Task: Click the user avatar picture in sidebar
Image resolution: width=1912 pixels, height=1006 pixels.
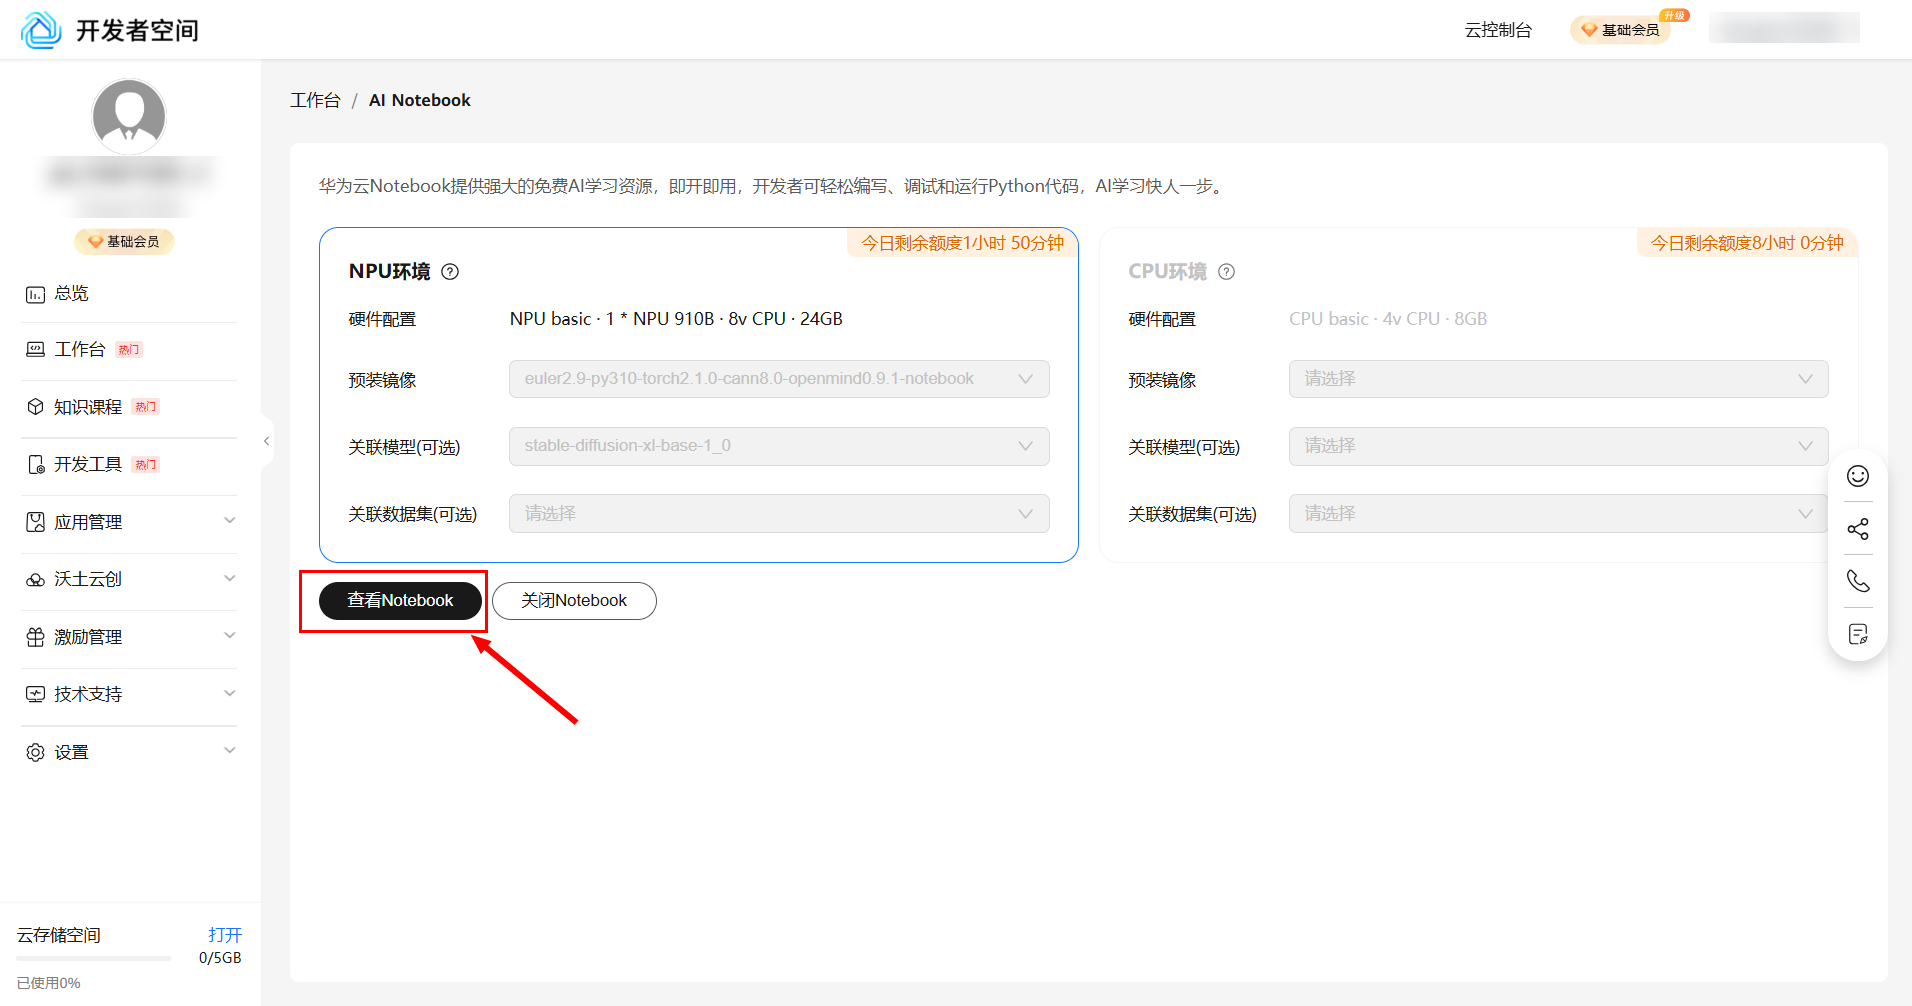Action: 129,116
